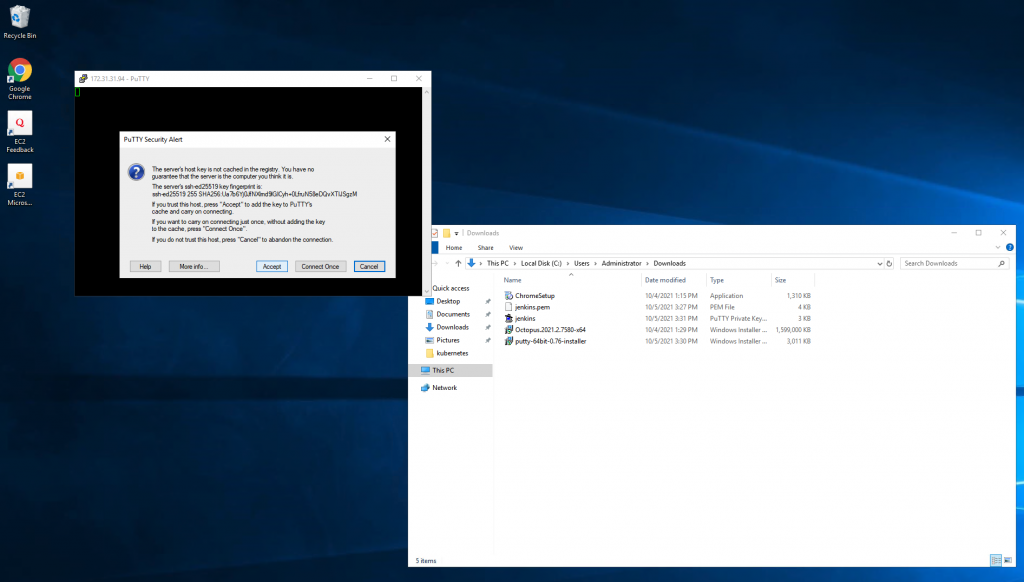Select This PC in the navigation pane
The width and height of the screenshot is (1024, 582).
451,370
